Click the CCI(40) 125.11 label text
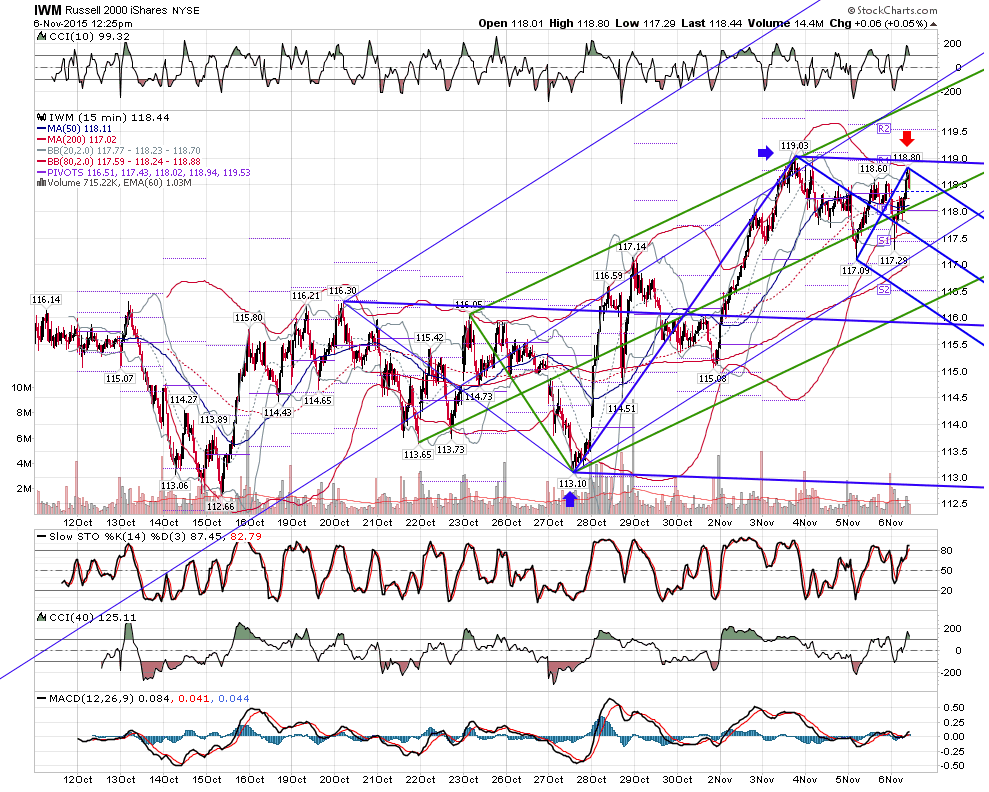 coord(93,617)
